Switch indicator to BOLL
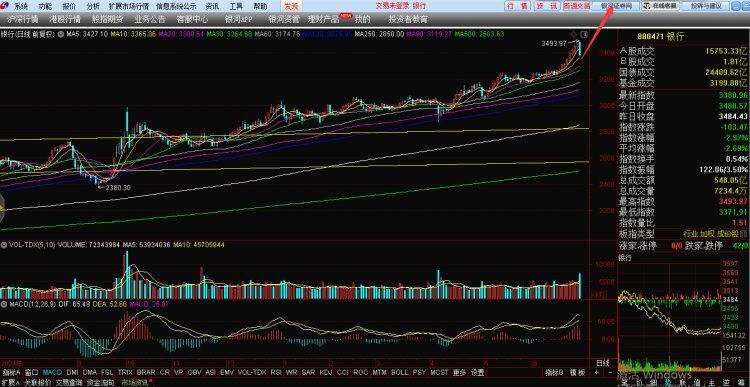 click(x=399, y=372)
